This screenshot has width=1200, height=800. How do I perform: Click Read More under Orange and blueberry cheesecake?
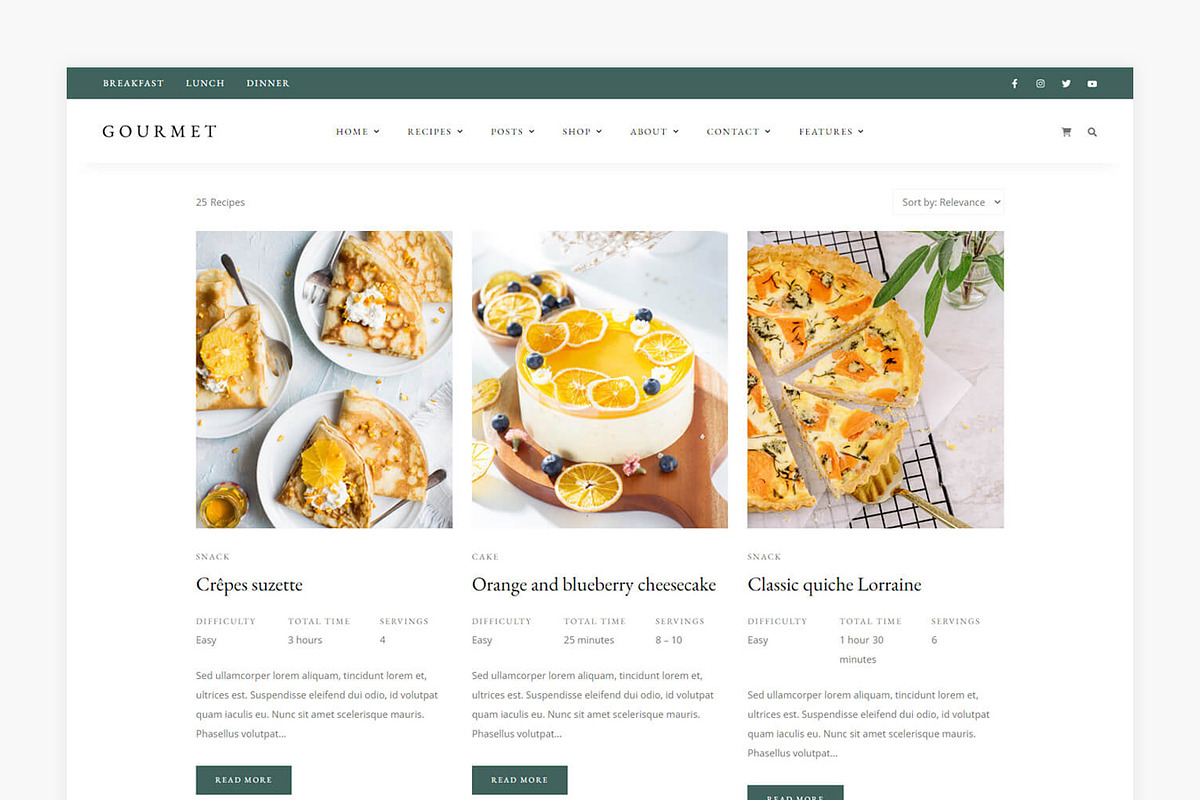pyautogui.click(x=519, y=780)
